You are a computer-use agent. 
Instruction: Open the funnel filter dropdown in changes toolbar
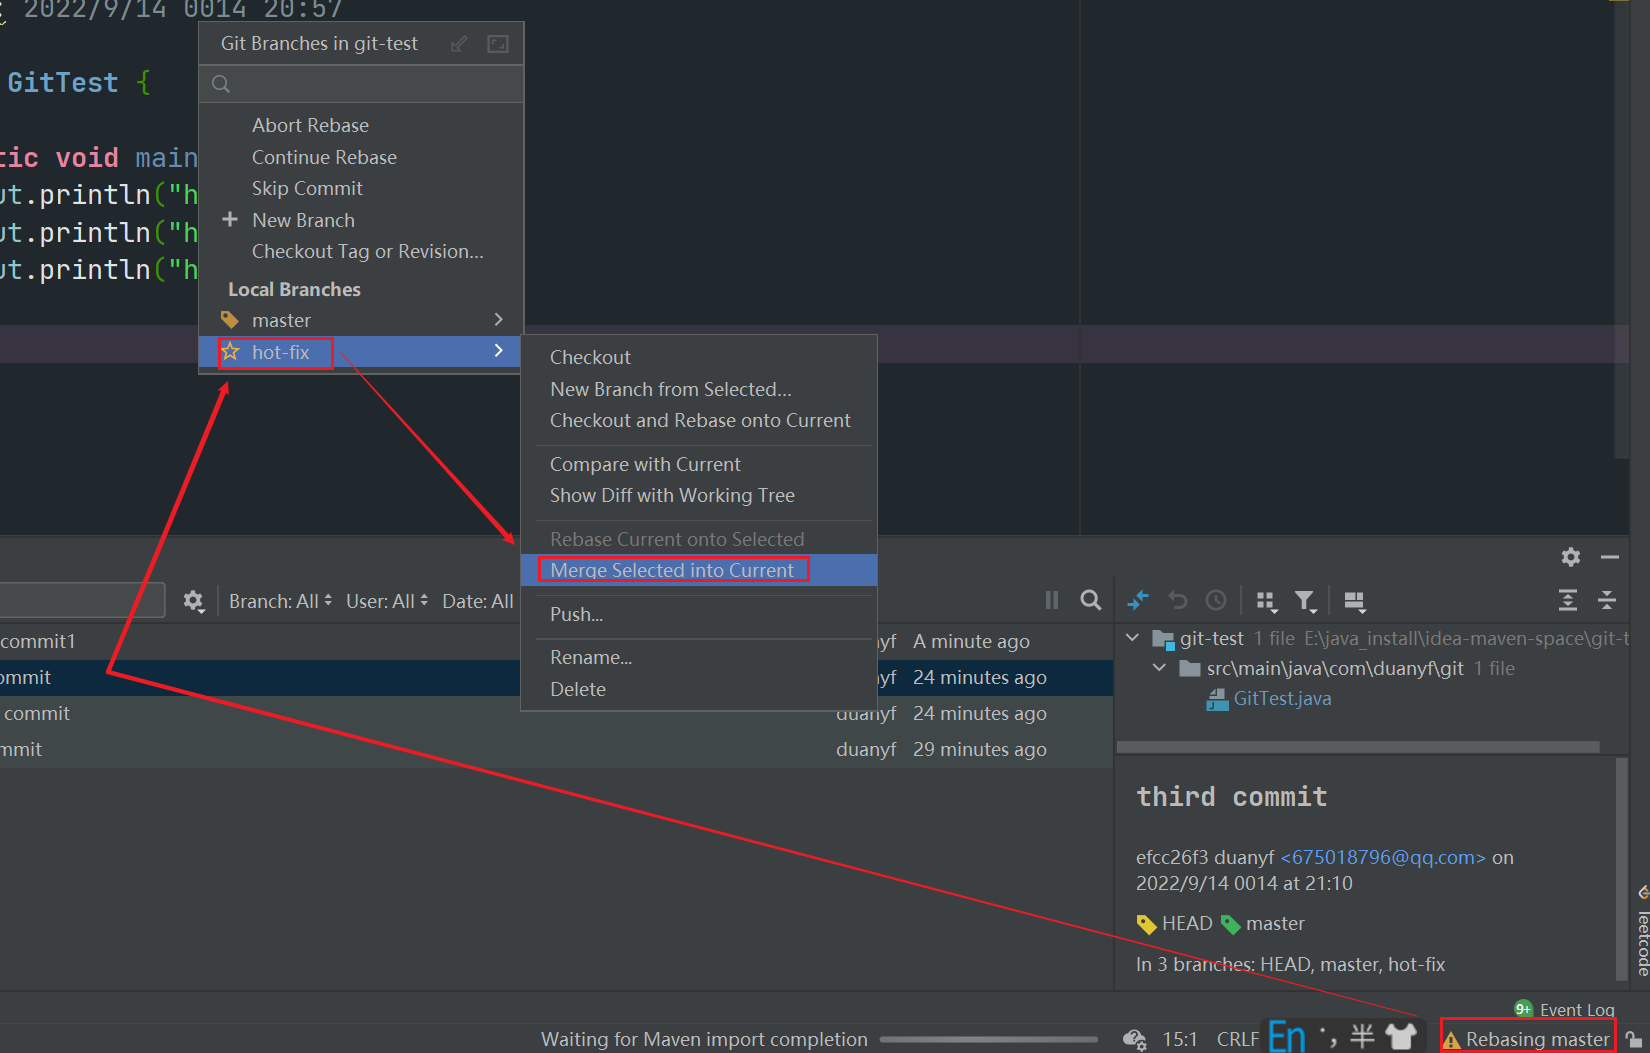(x=1305, y=601)
